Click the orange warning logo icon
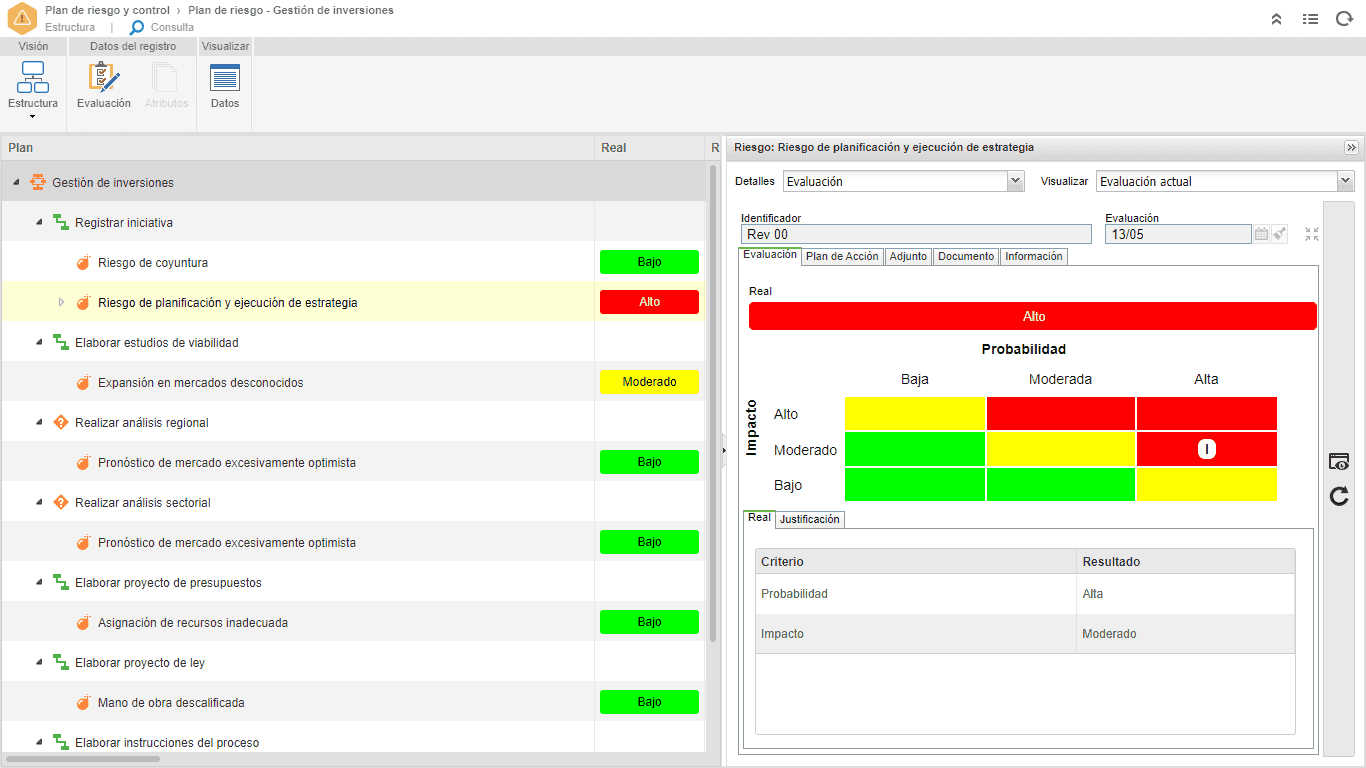The height and width of the screenshot is (768, 1366). tap(22, 18)
